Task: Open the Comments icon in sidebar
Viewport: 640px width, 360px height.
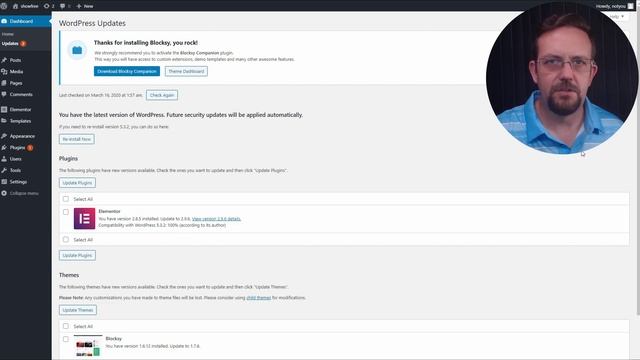Action: click(4, 94)
